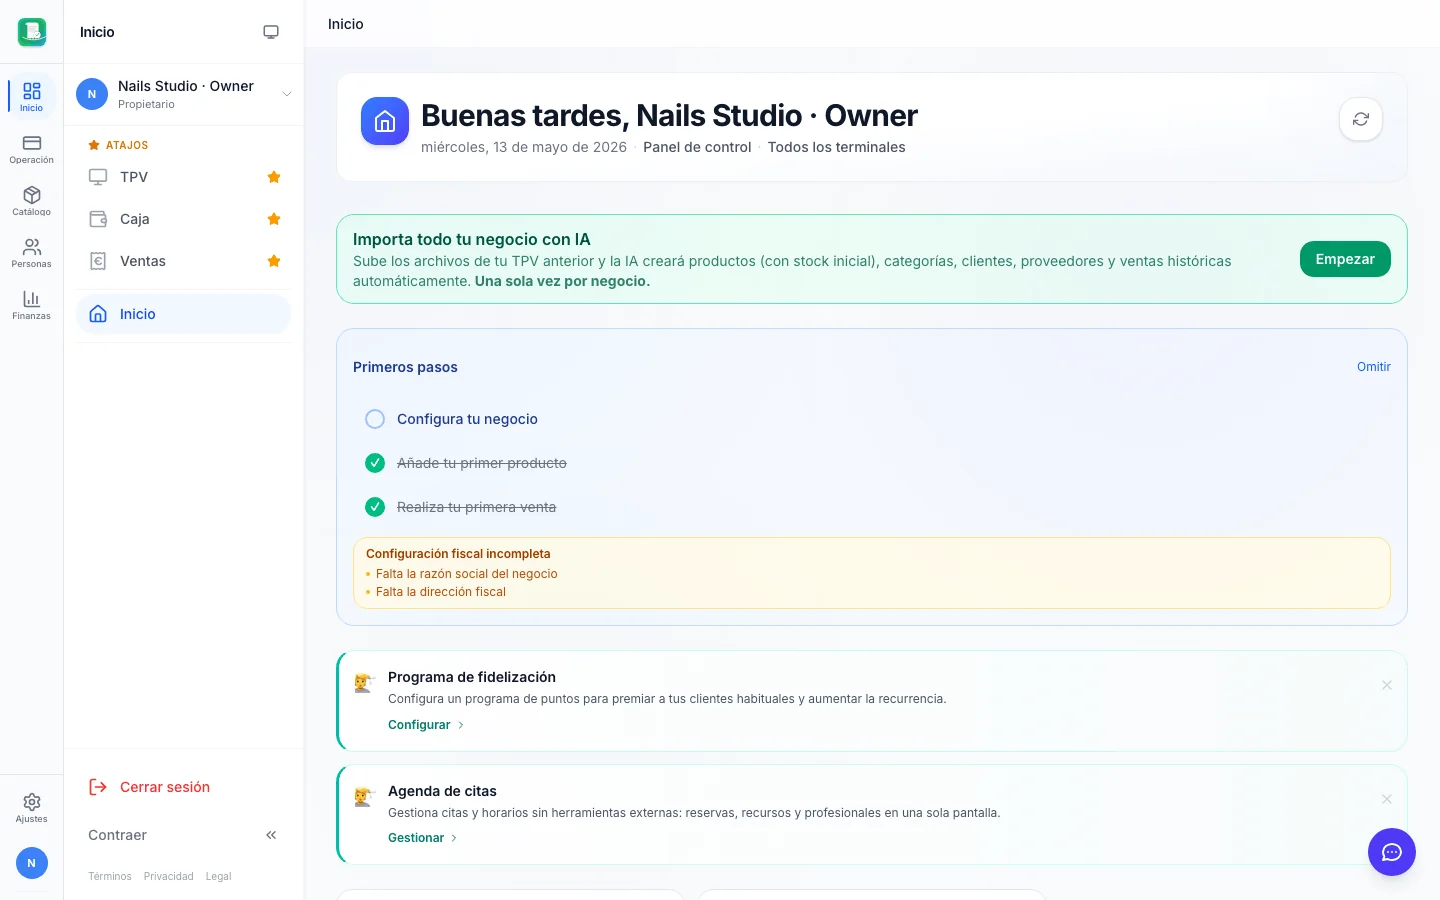Open the Finanzas section icon
This screenshot has height=900, width=1440.
click(31, 305)
